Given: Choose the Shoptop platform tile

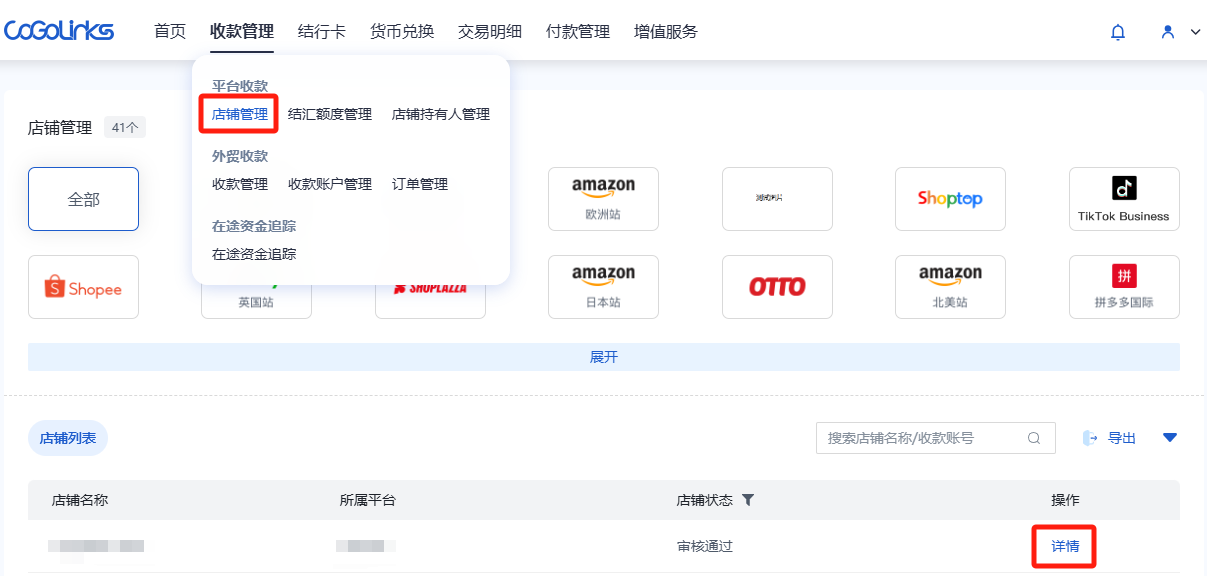Looking at the screenshot, I should [950, 199].
